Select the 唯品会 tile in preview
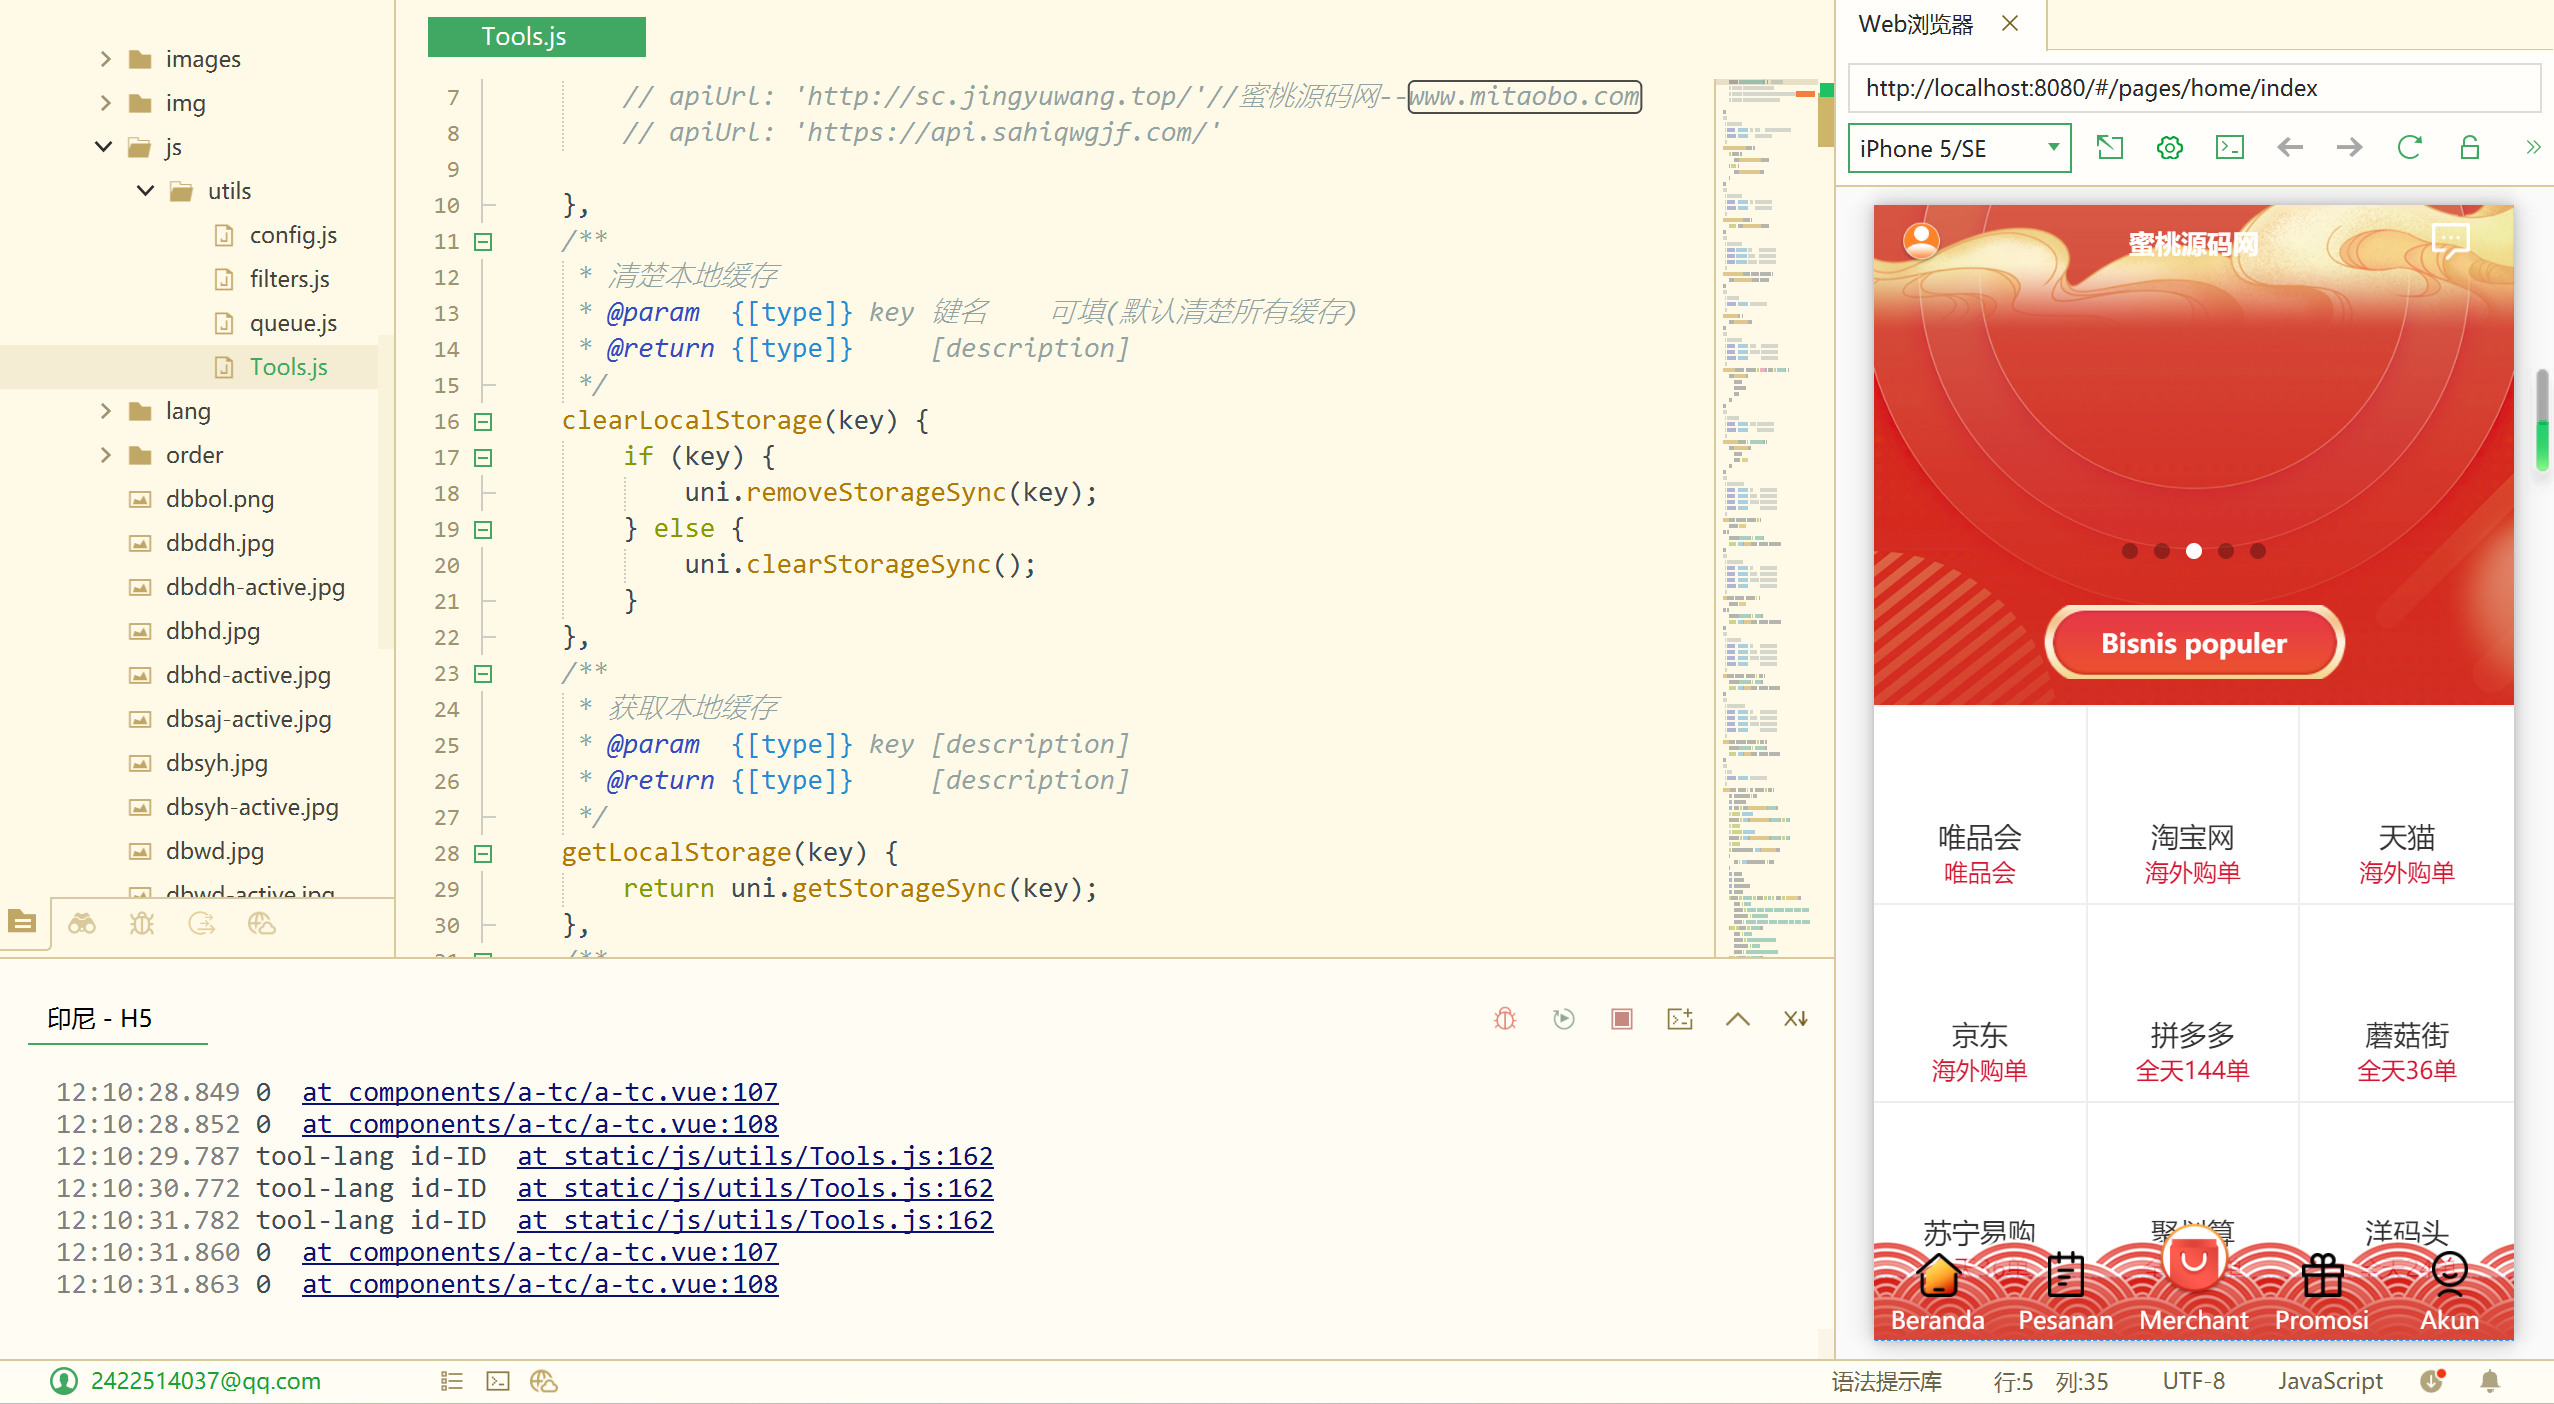This screenshot has width=2554, height=1404. [x=1979, y=807]
